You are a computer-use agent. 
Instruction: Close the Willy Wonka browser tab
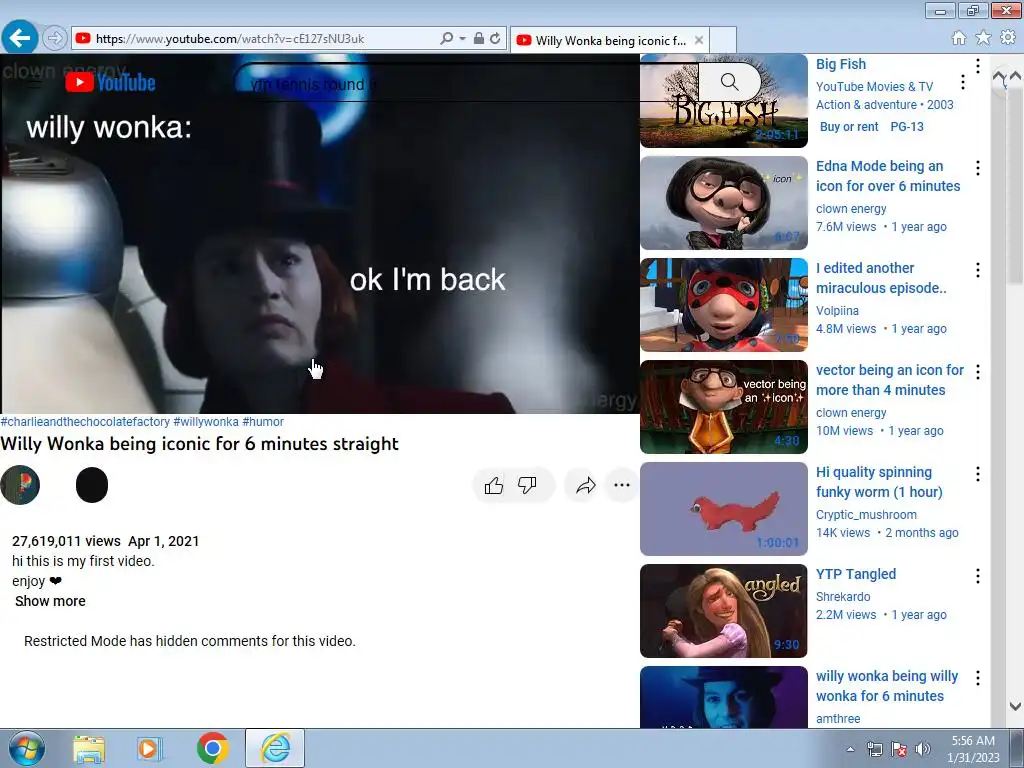[x=699, y=40]
